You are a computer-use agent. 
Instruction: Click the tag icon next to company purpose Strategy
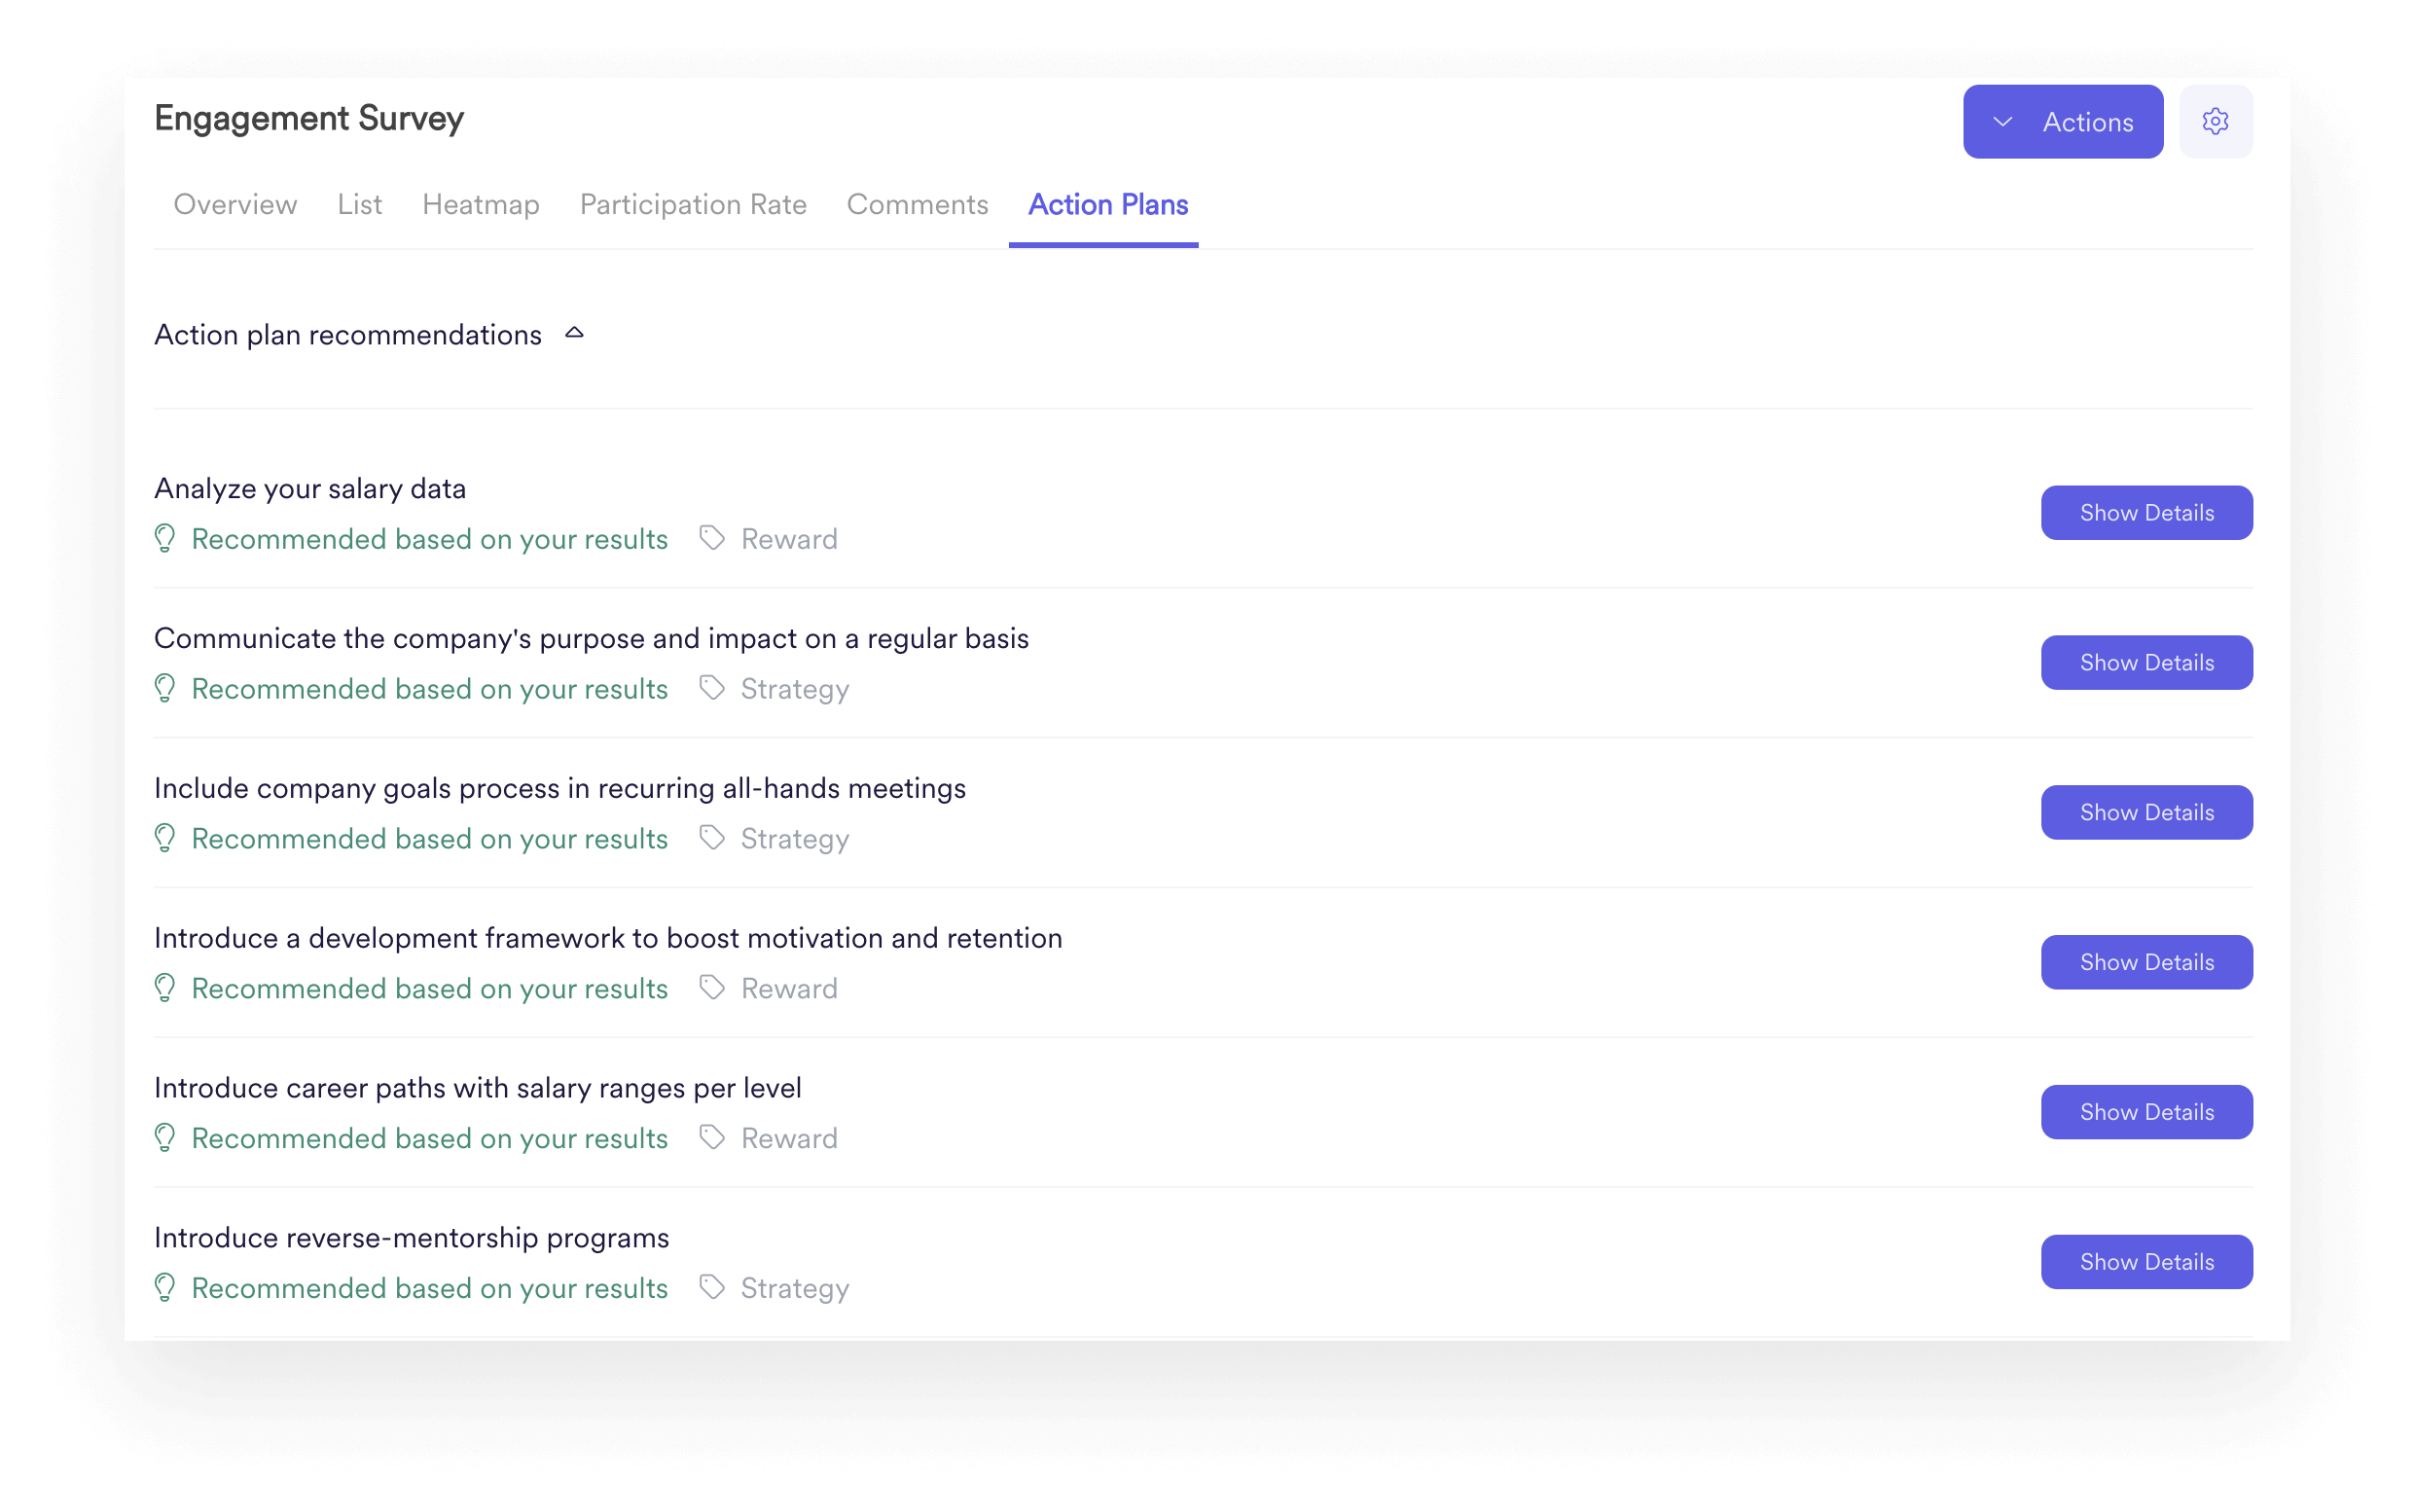click(710, 688)
